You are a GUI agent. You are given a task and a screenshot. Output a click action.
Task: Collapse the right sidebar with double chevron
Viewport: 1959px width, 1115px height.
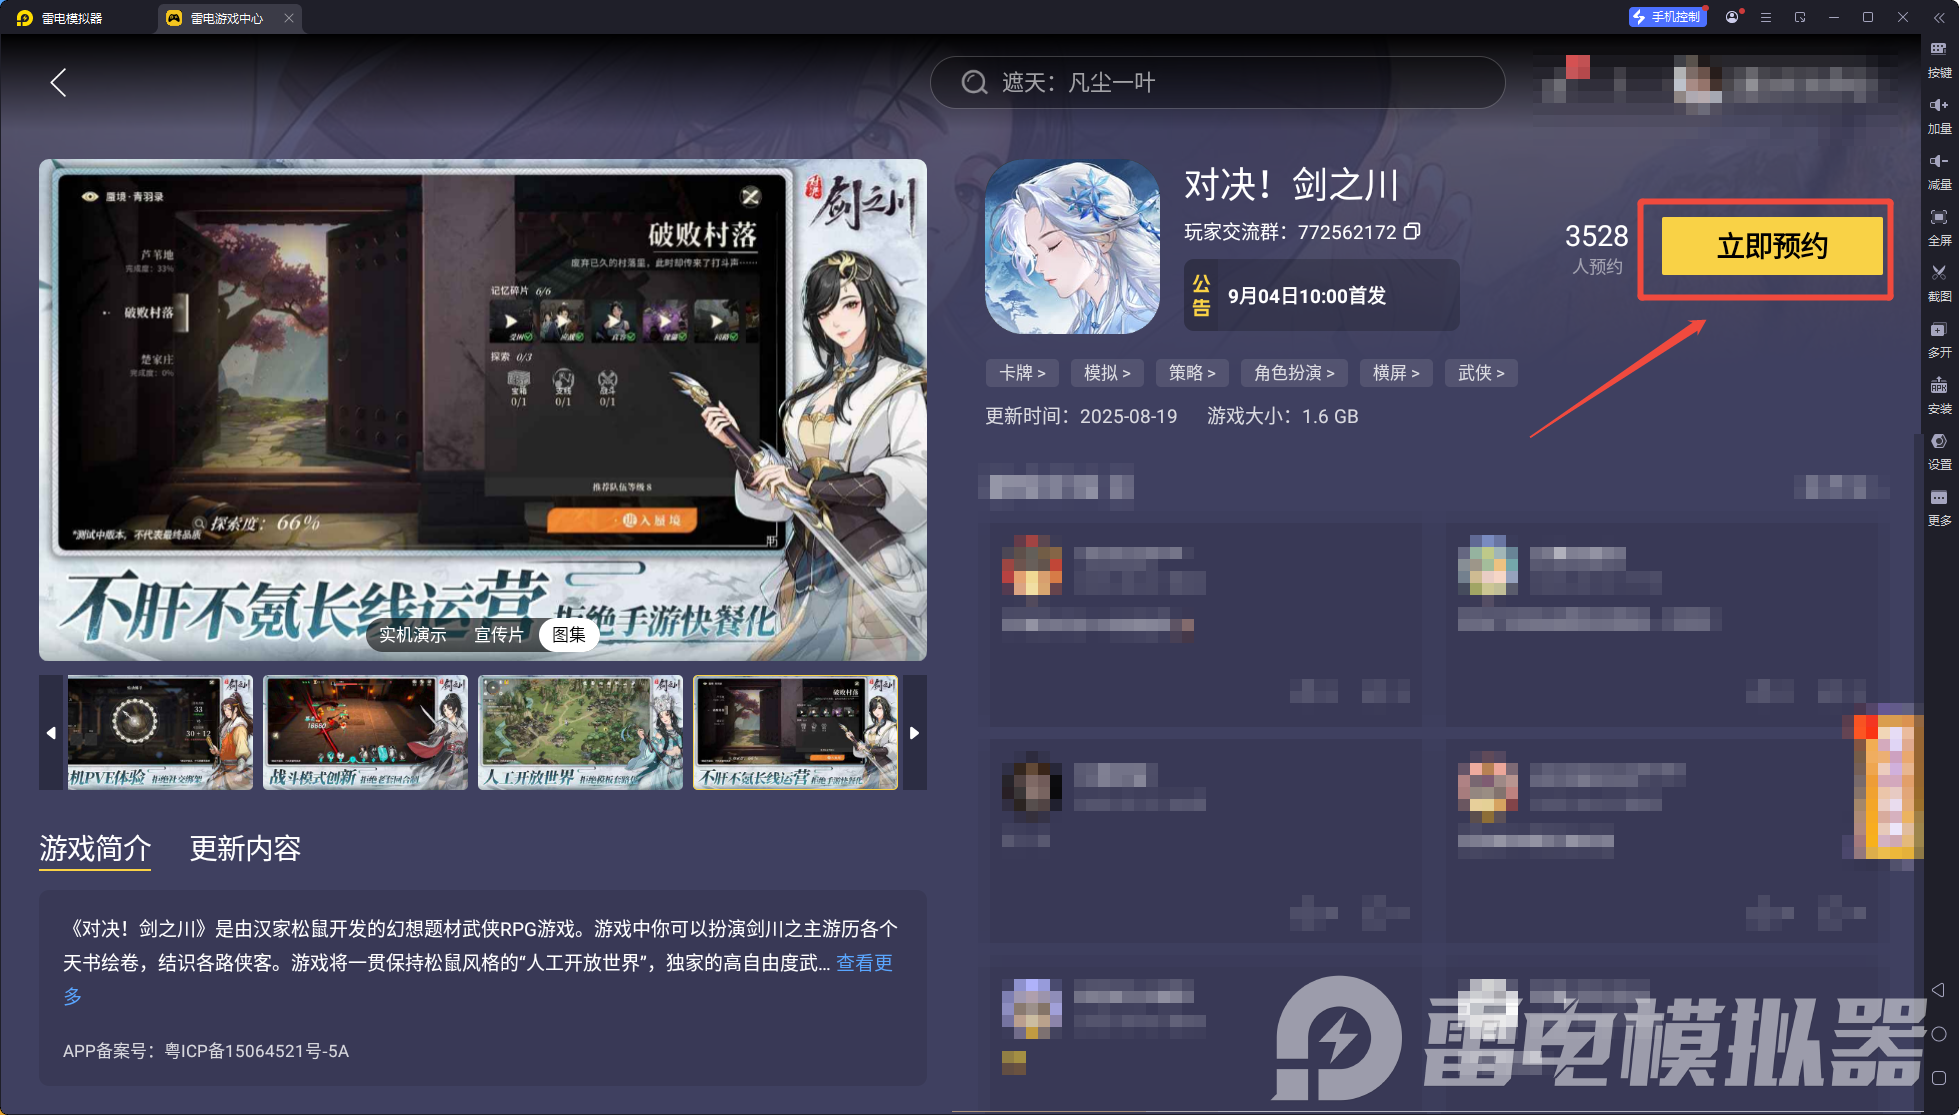pyautogui.click(x=1939, y=18)
